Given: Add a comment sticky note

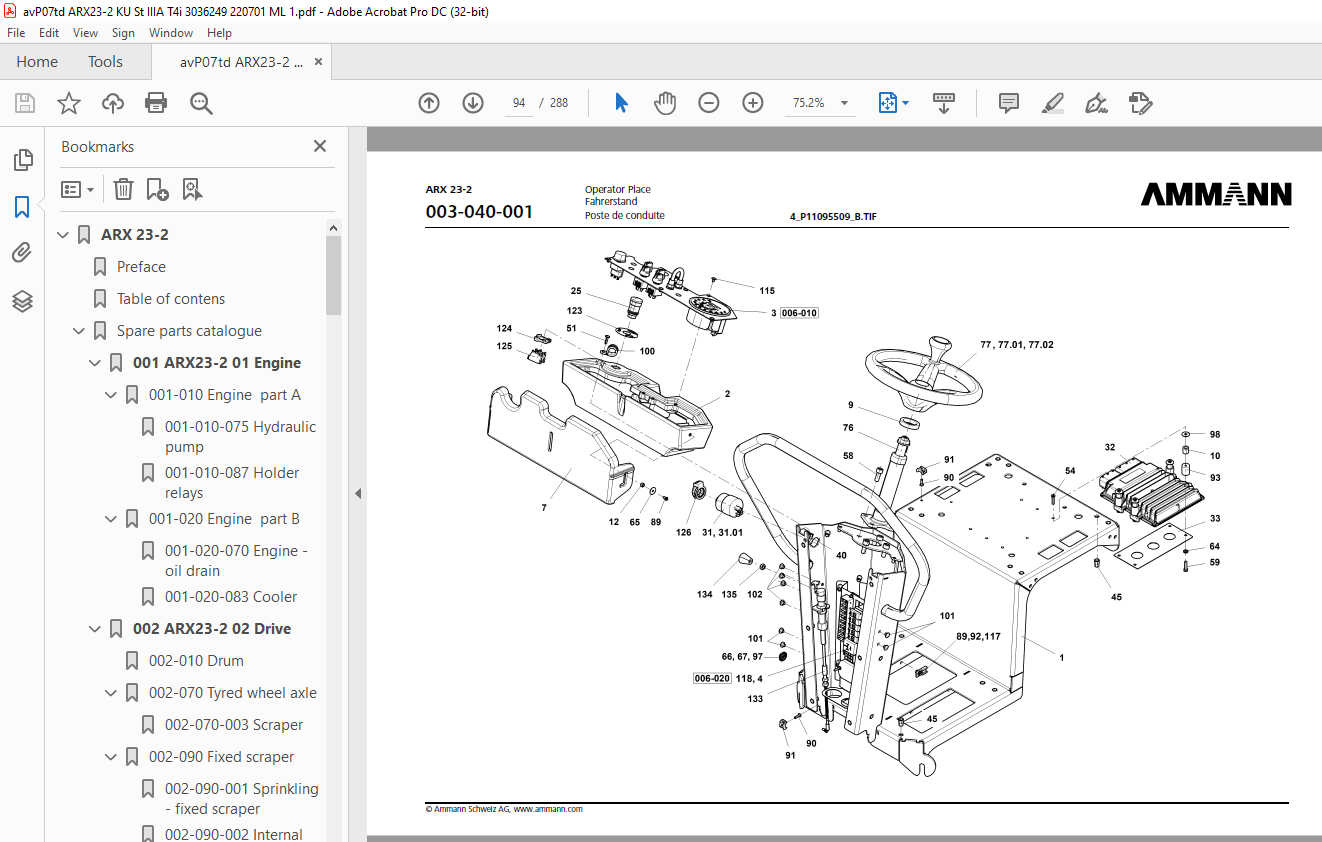Looking at the screenshot, I should pos(1009,103).
